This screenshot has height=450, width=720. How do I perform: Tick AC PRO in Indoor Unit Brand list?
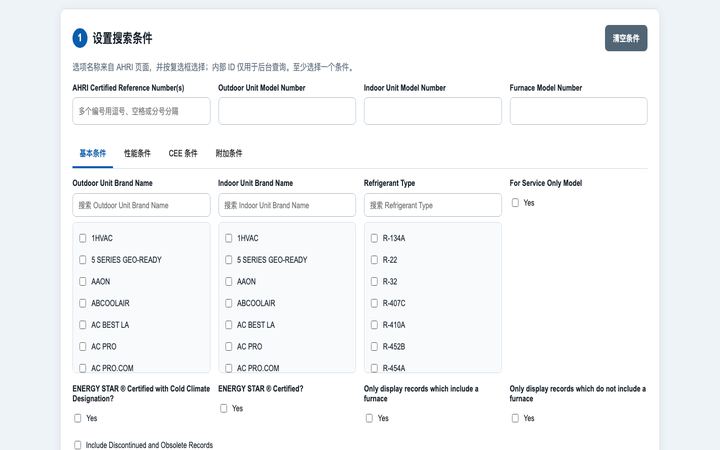point(229,346)
